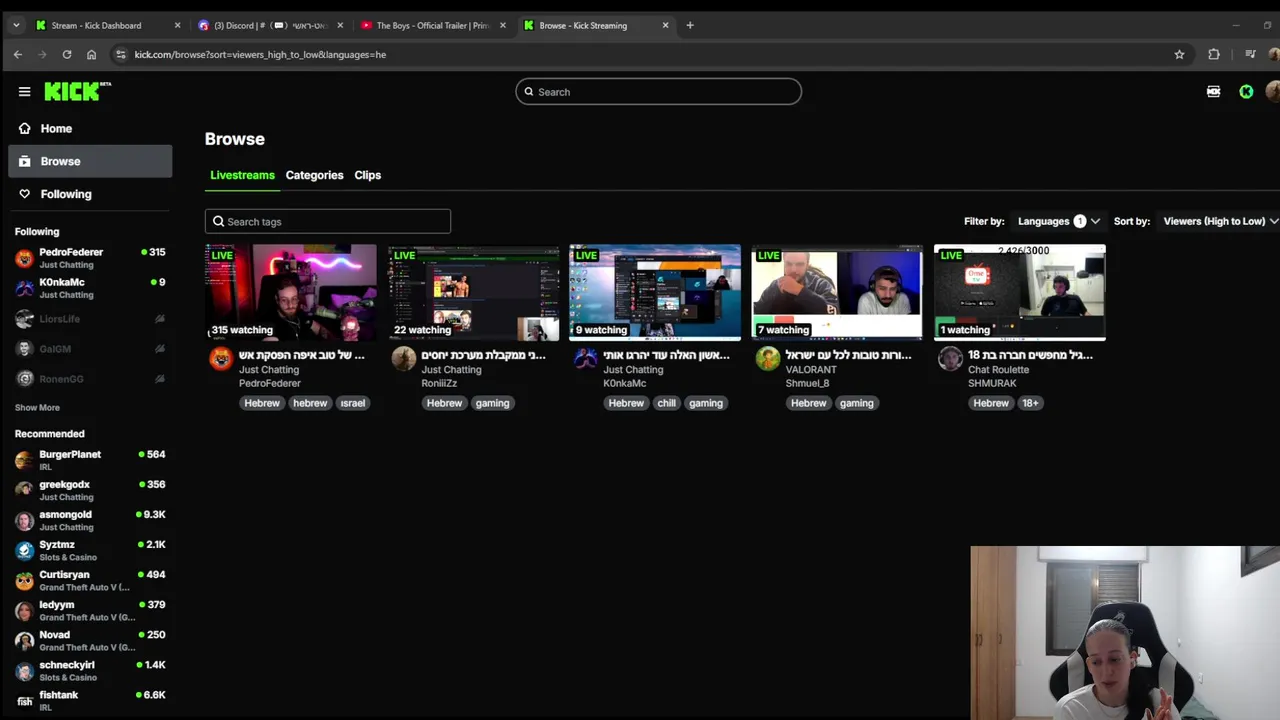
Task: Bookmark this page with star icon
Action: click(1179, 54)
